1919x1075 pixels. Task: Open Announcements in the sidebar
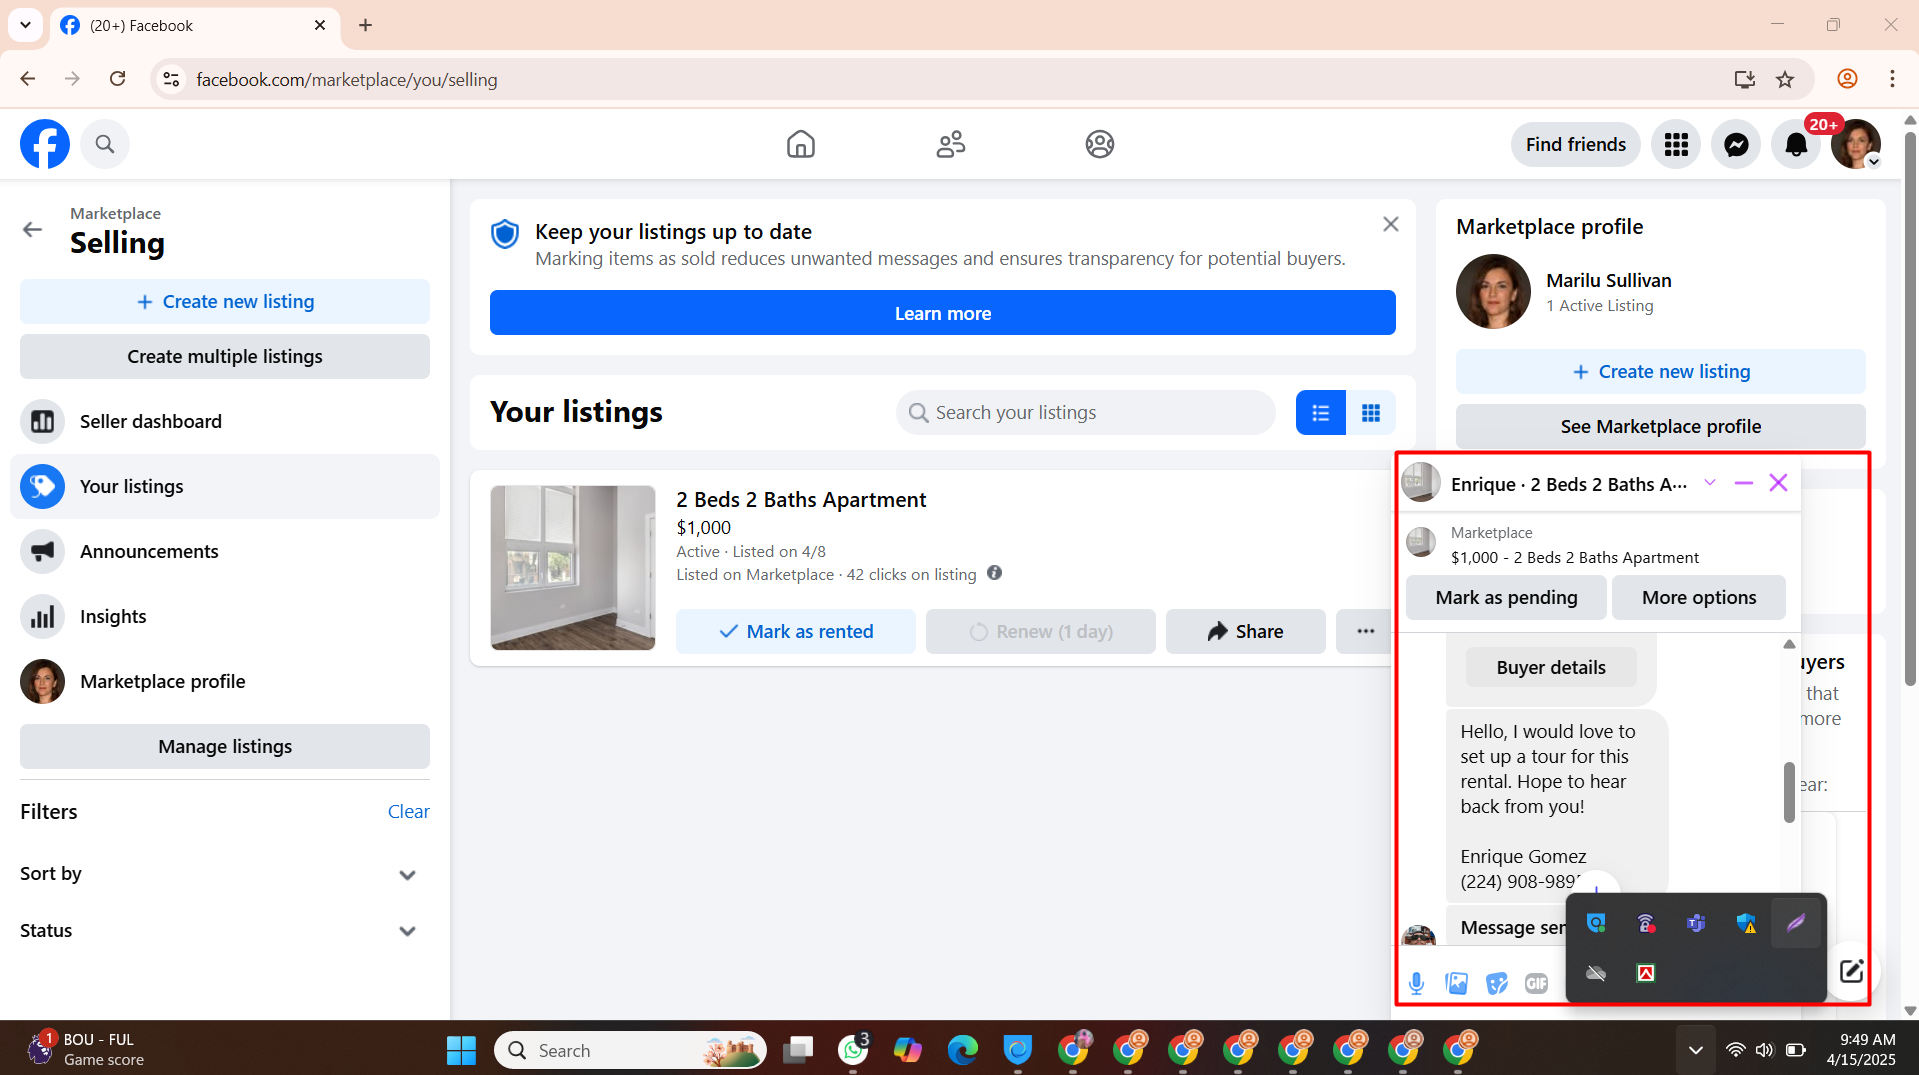point(225,551)
